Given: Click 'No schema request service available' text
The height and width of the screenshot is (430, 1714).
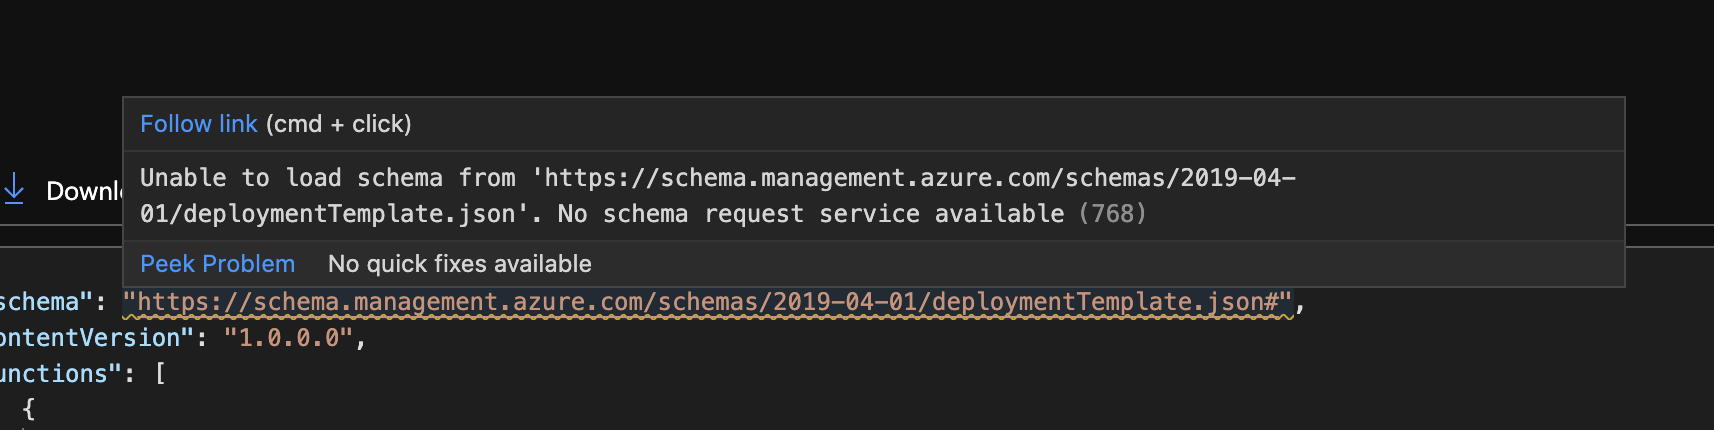Looking at the screenshot, I should tap(810, 214).
